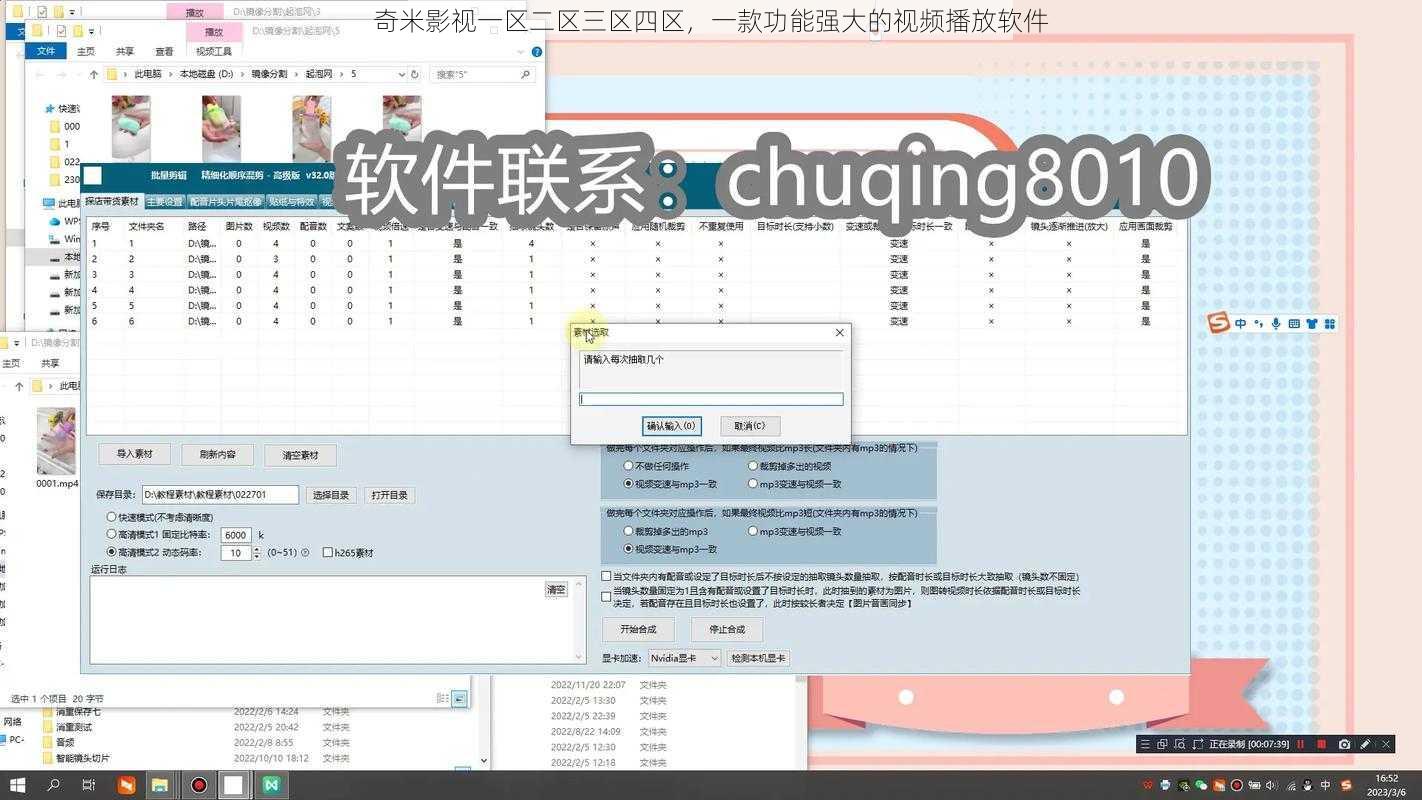Image resolution: width=1422 pixels, height=800 pixels.
Task: Open the 贴纸与特效 tab
Action: [291, 201]
